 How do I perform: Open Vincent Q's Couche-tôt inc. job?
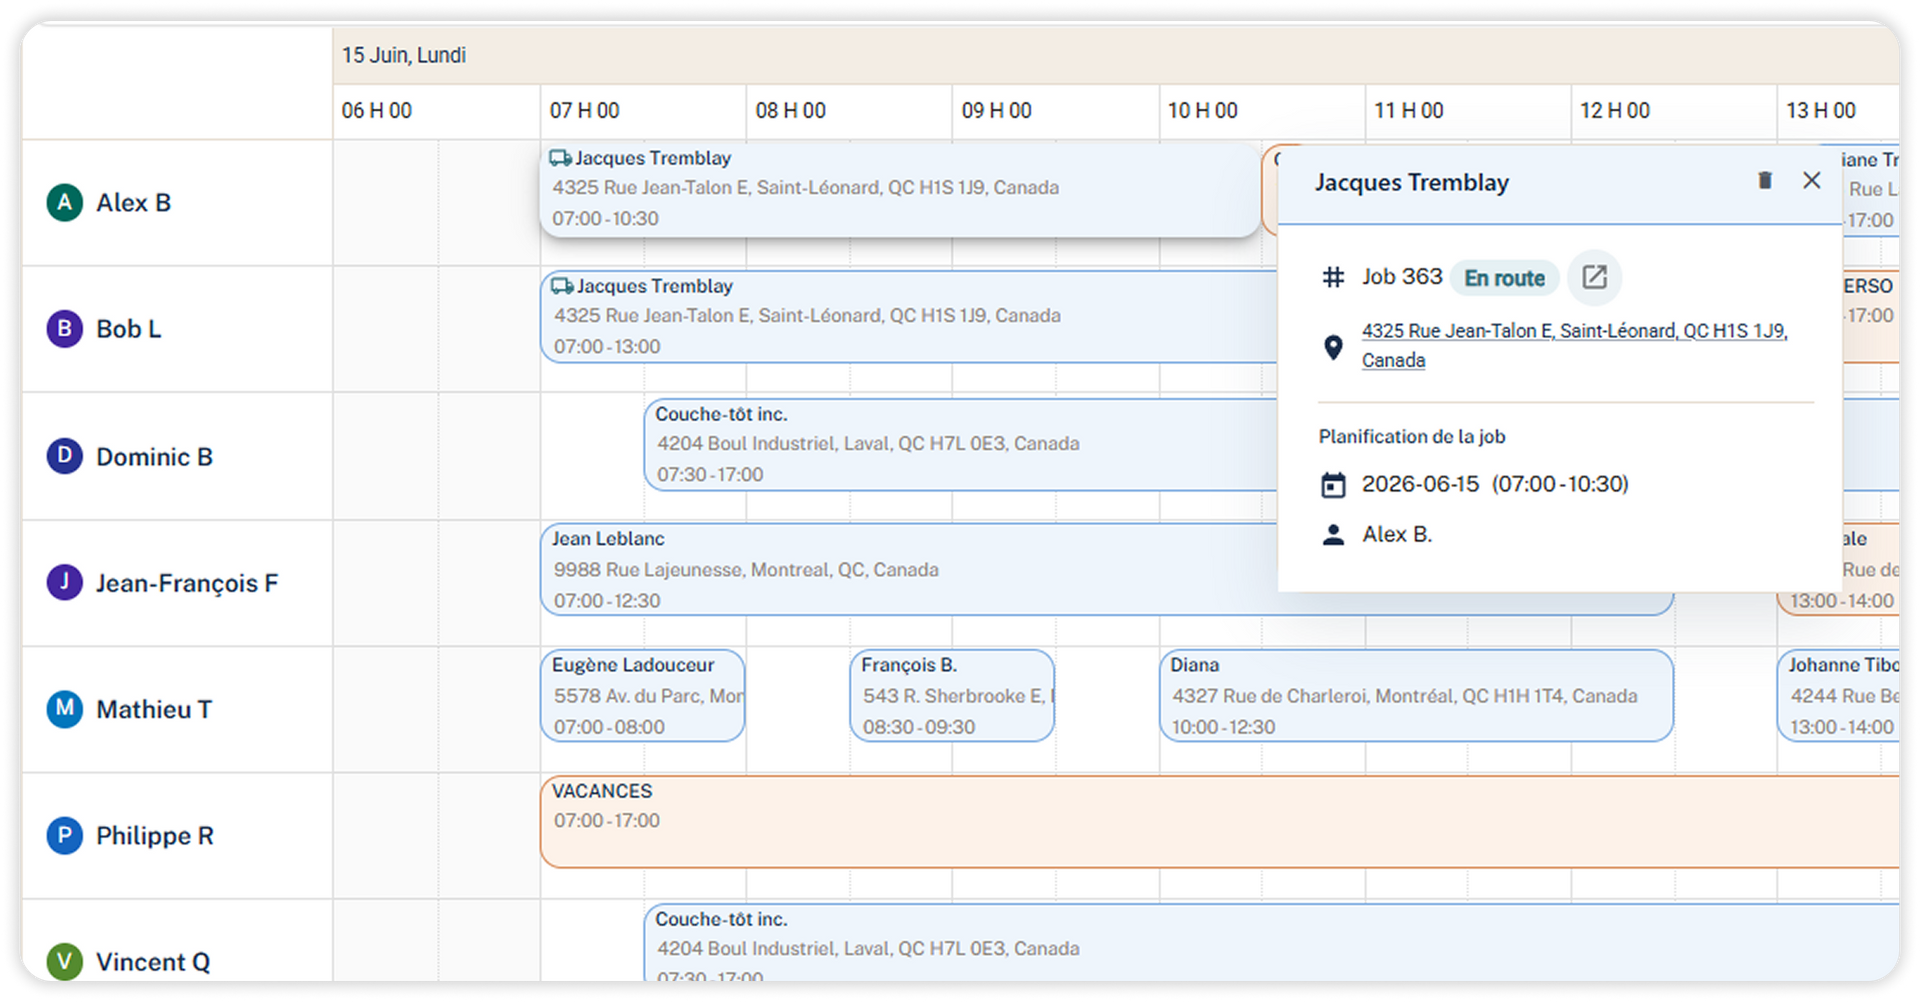pyautogui.click(x=1272, y=942)
